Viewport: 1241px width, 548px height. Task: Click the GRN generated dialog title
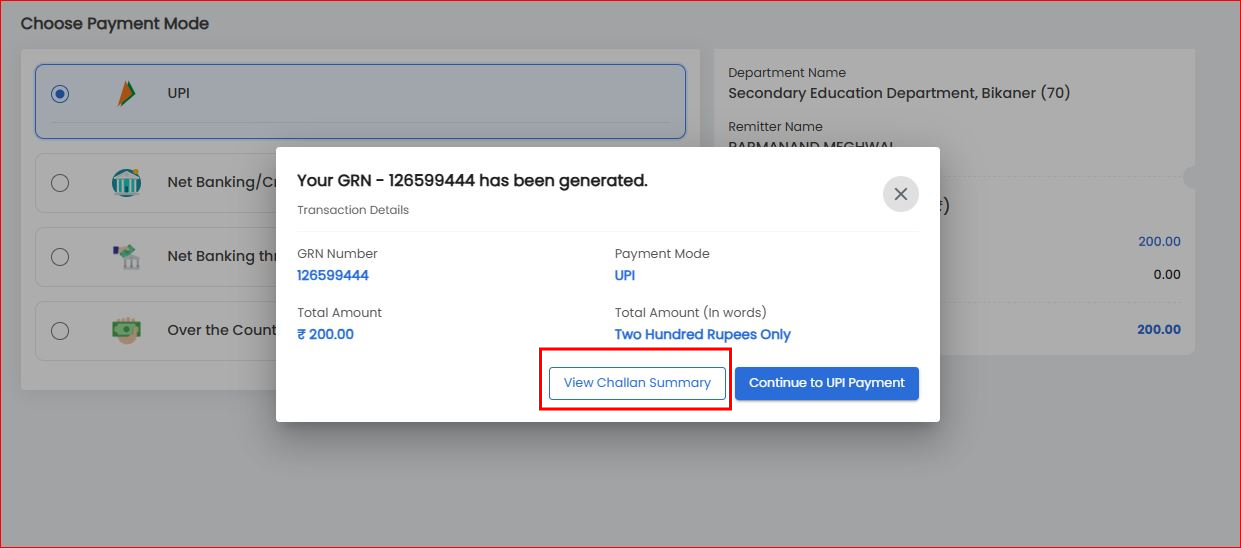pyautogui.click(x=472, y=181)
